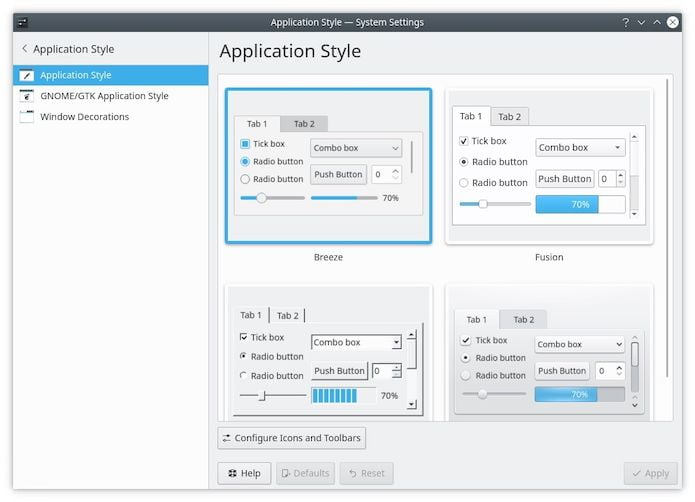Select Tab 1 in Fusion preview

point(471,116)
